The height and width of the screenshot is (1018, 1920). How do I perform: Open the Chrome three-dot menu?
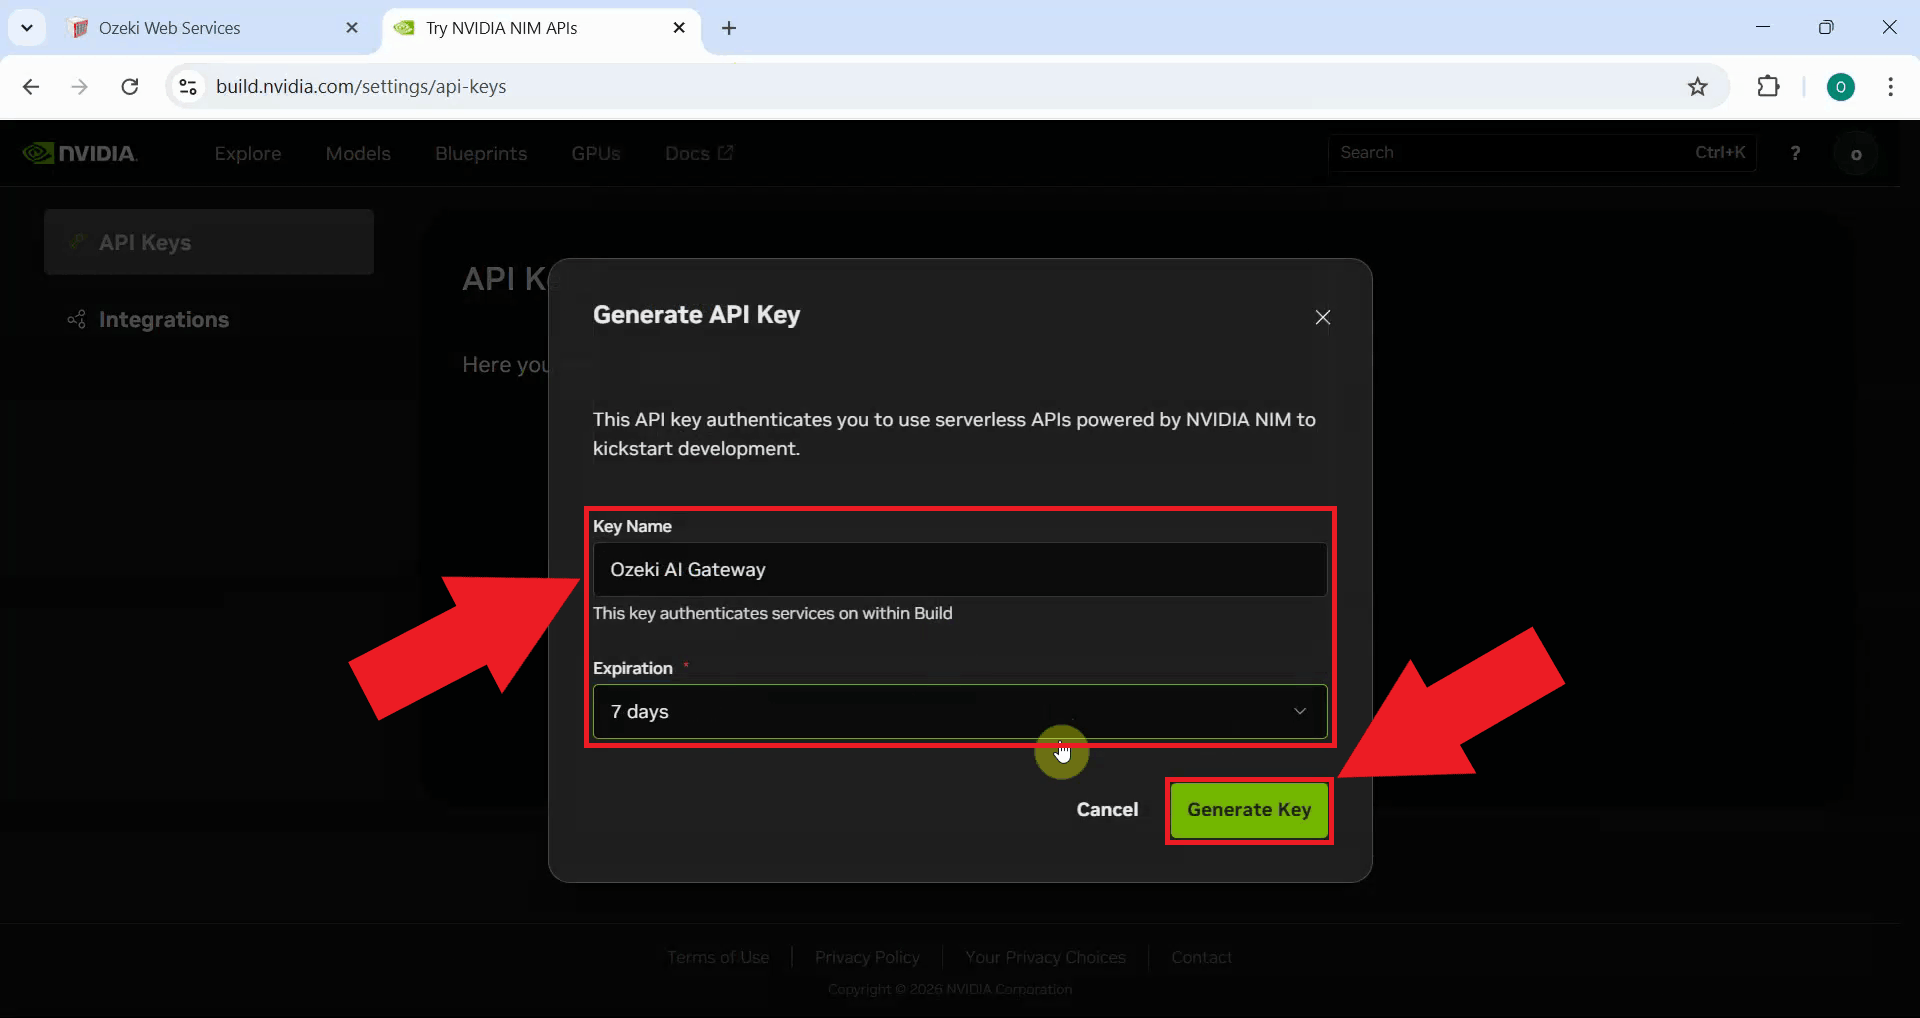click(x=1891, y=87)
